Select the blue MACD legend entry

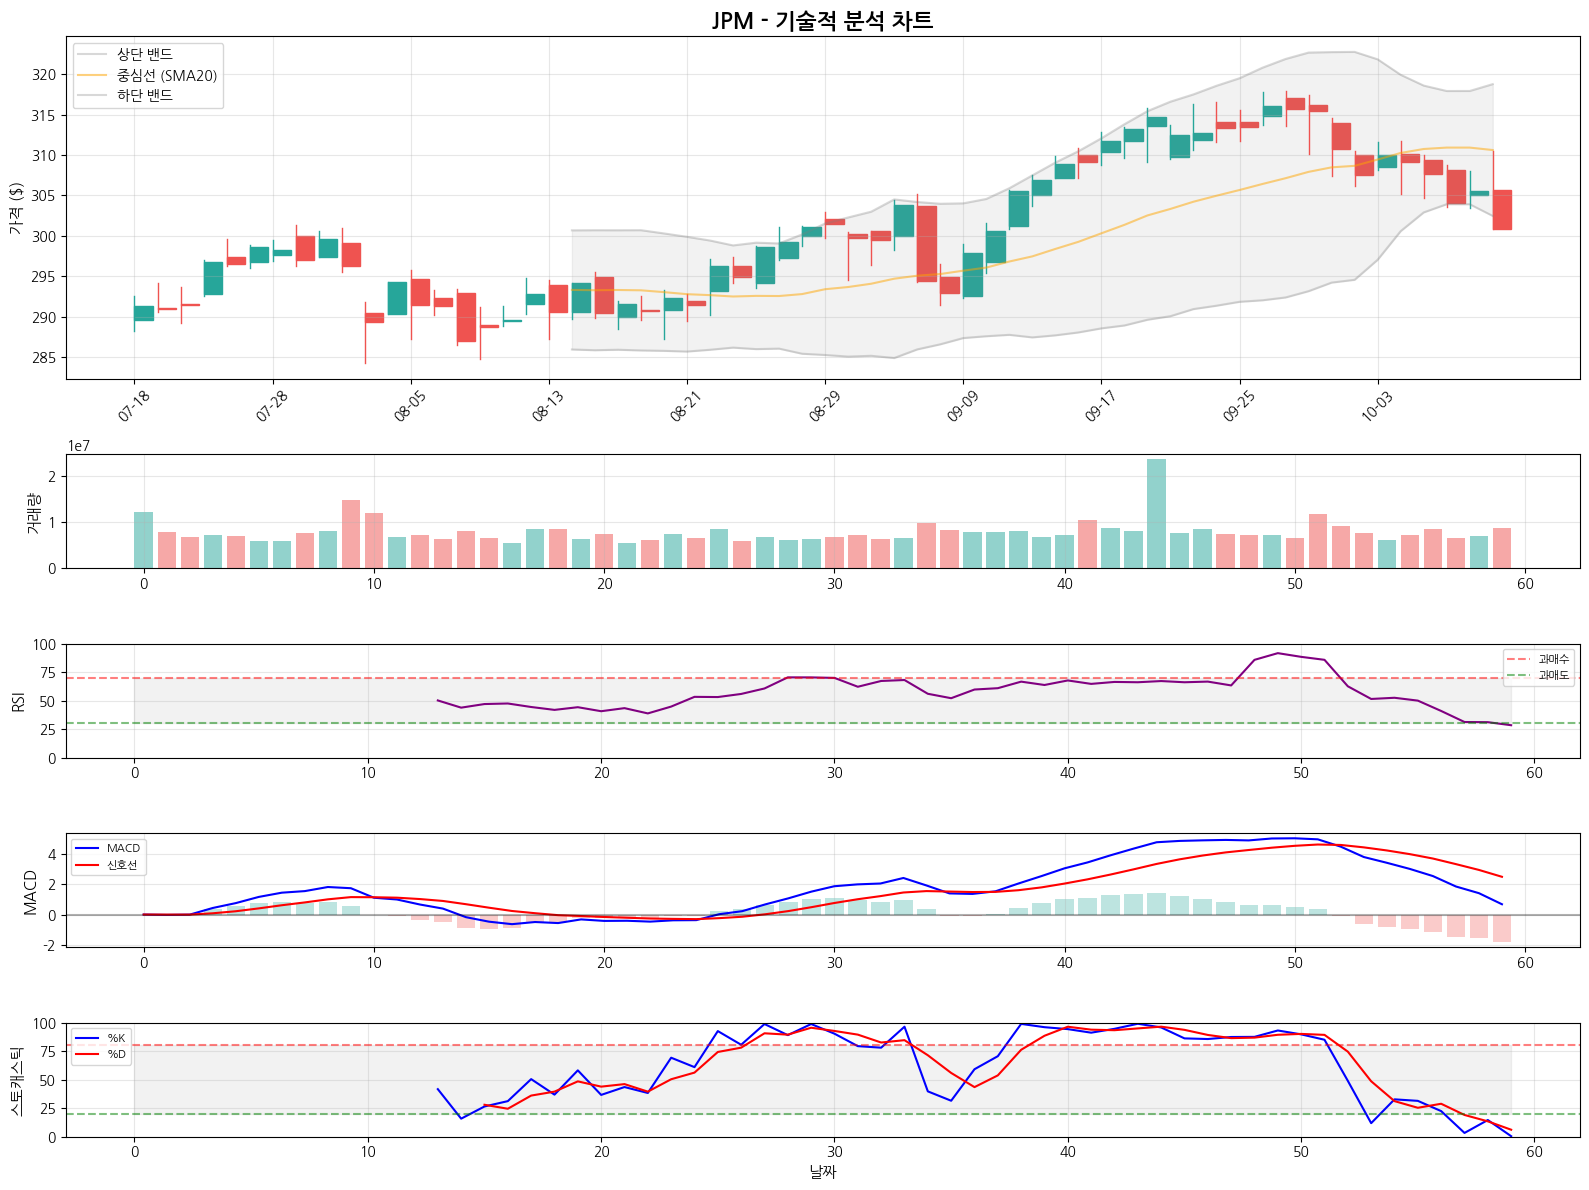pos(123,848)
